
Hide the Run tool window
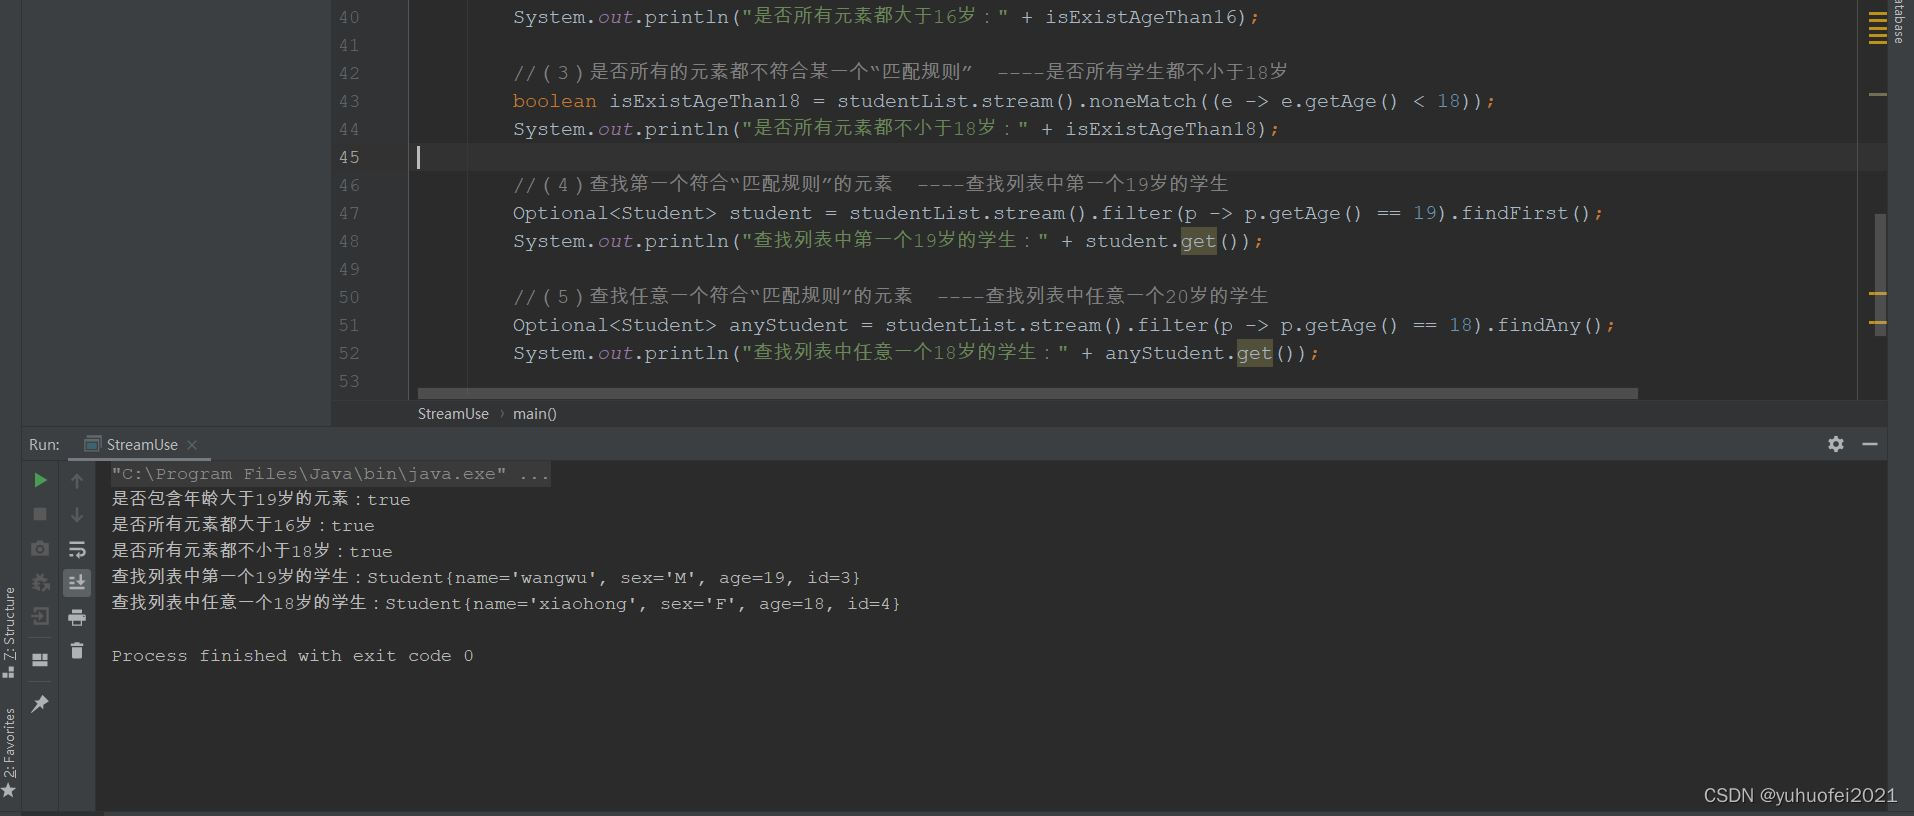click(1870, 444)
